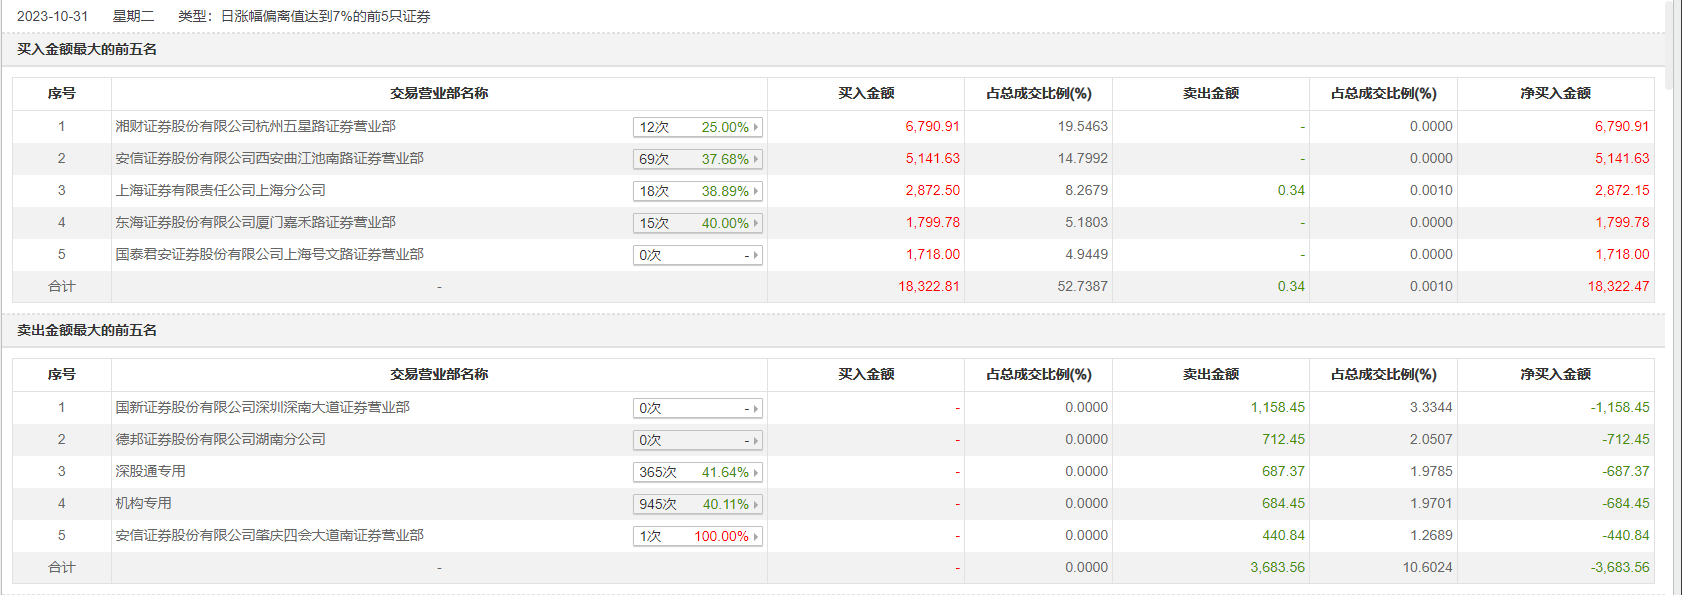Expand the 12次 25.00% stats box

click(x=697, y=127)
